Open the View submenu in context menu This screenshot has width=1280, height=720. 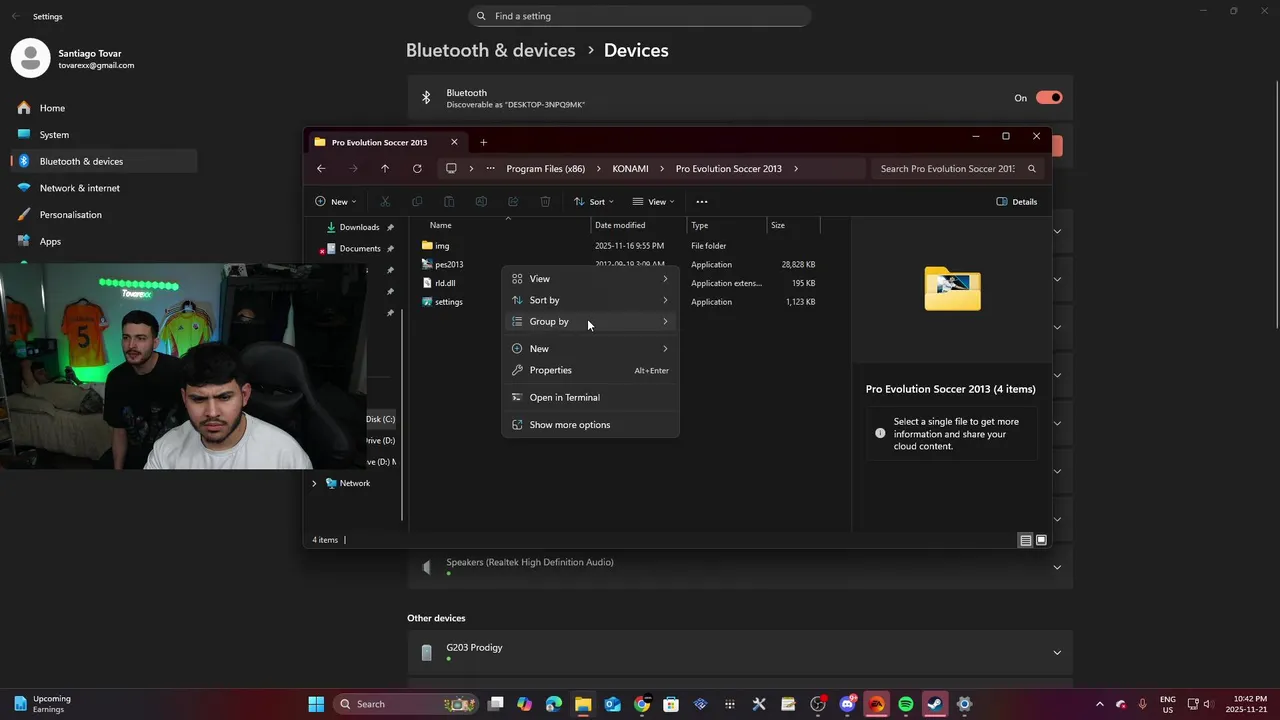pos(590,279)
